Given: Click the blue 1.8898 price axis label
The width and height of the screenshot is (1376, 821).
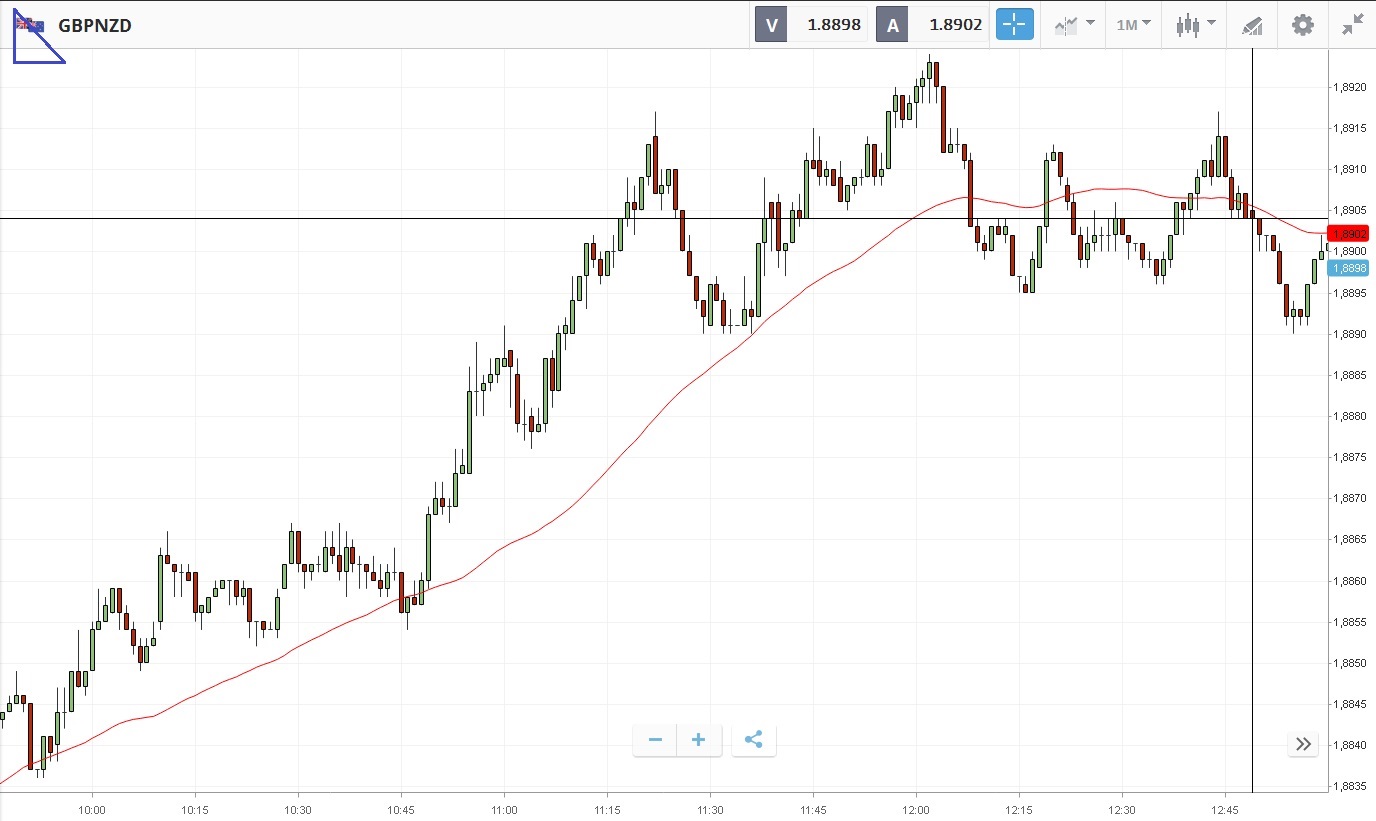Looking at the screenshot, I should coord(1349,268).
